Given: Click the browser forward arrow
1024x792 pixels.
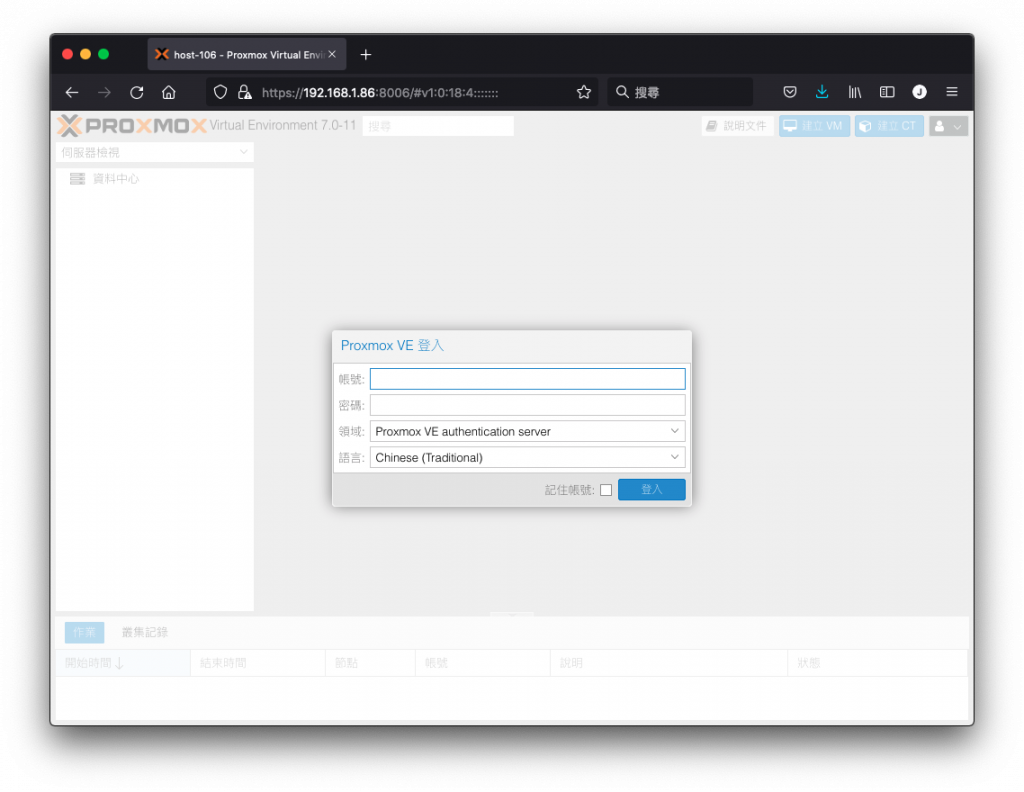Looking at the screenshot, I should (x=104, y=93).
